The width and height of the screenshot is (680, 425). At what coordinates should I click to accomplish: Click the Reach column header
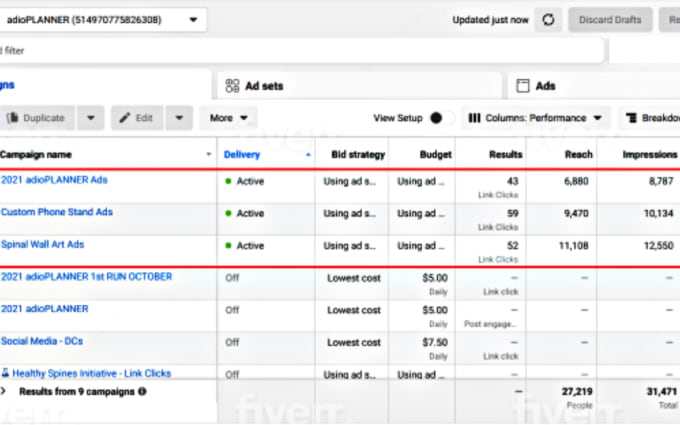coord(579,155)
